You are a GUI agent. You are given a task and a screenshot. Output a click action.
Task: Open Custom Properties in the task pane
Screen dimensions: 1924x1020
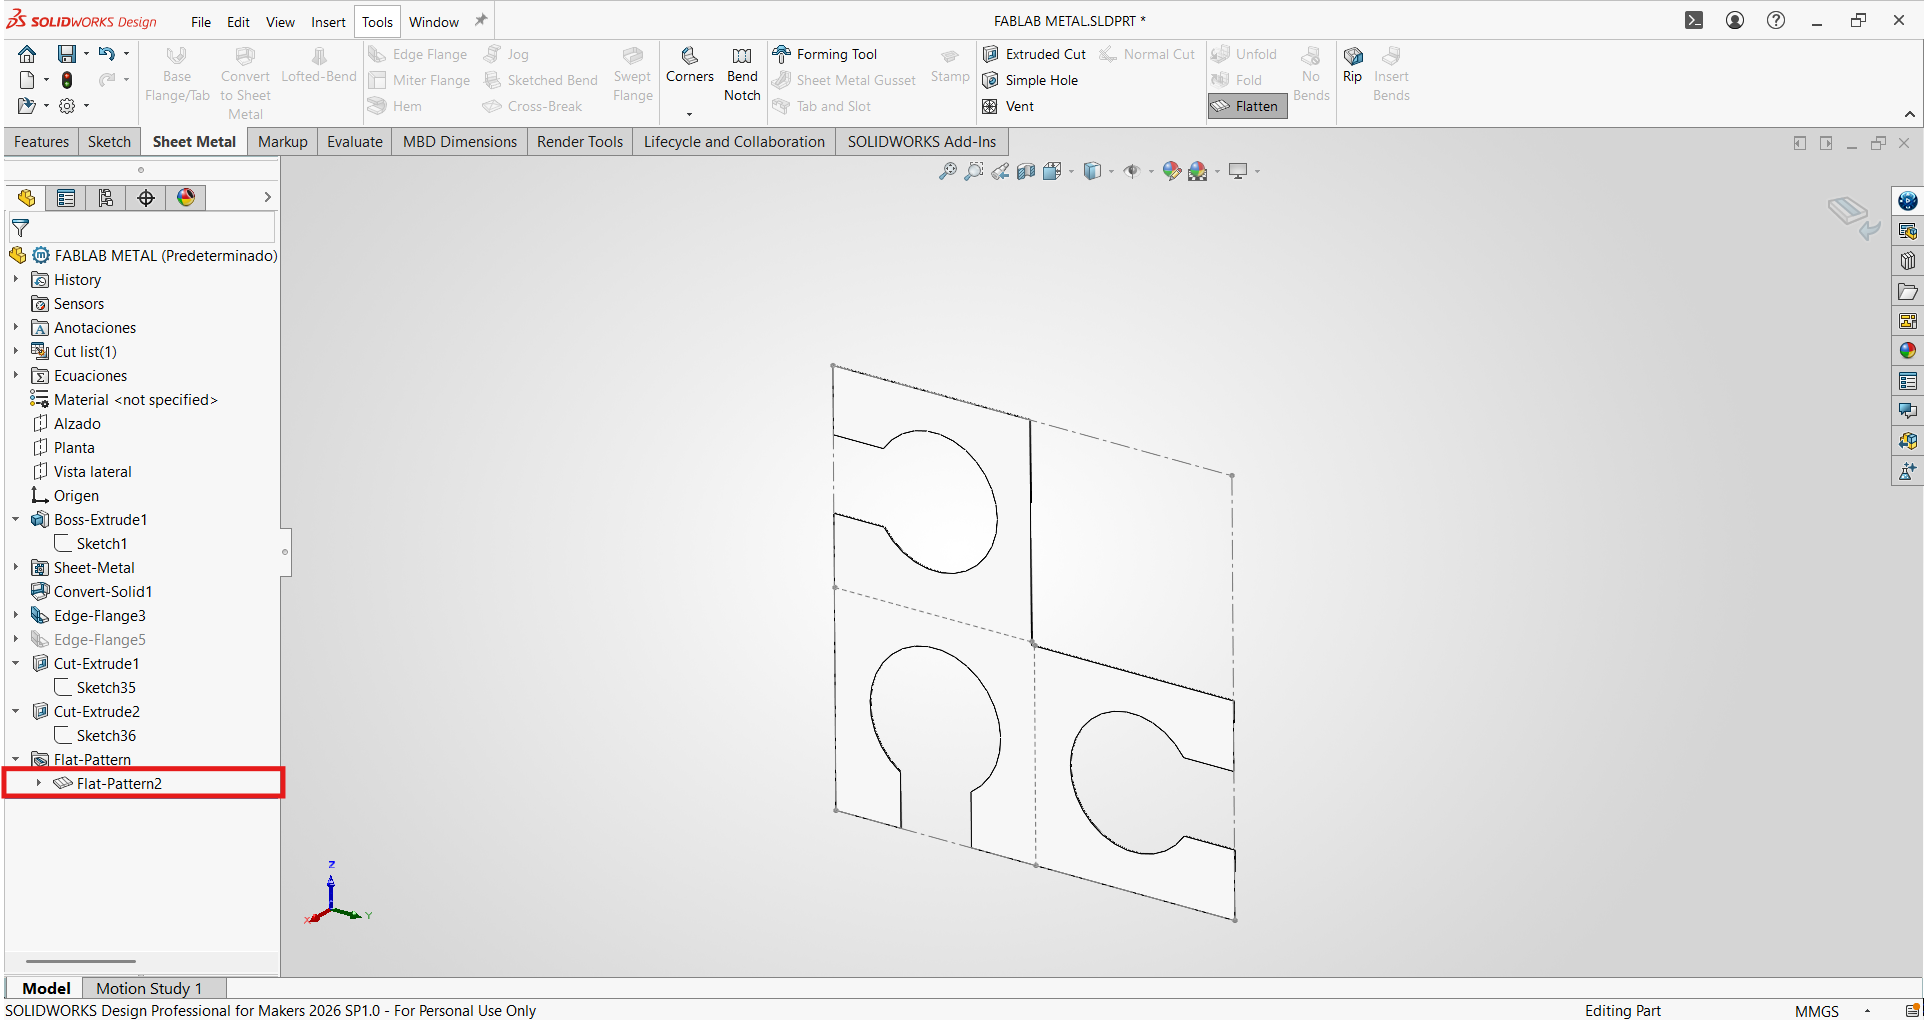point(1908,381)
